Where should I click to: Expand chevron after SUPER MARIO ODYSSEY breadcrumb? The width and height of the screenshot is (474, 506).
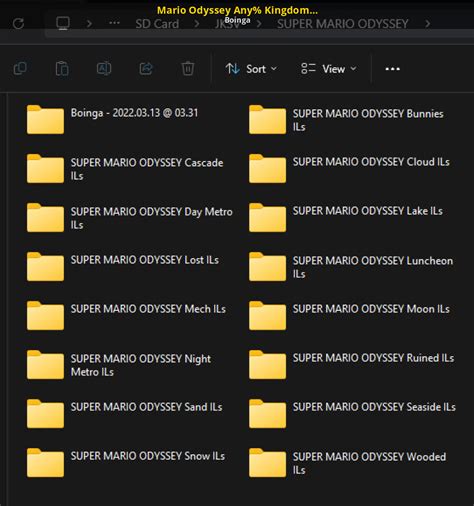428,24
